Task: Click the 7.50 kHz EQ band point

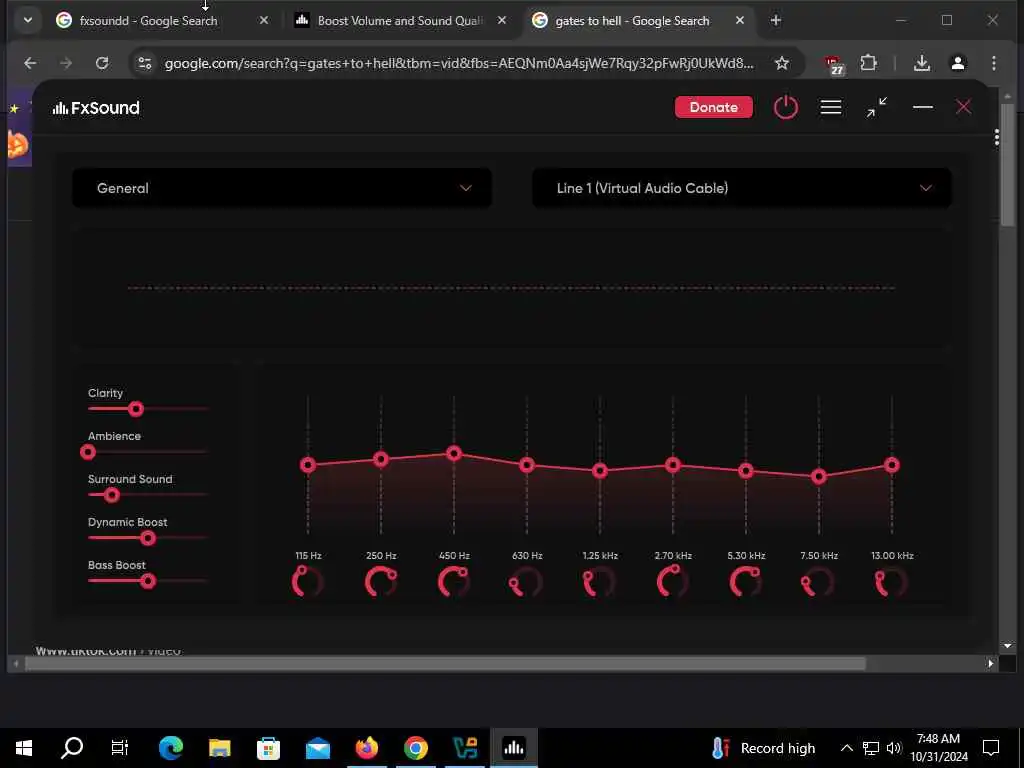Action: coord(819,477)
